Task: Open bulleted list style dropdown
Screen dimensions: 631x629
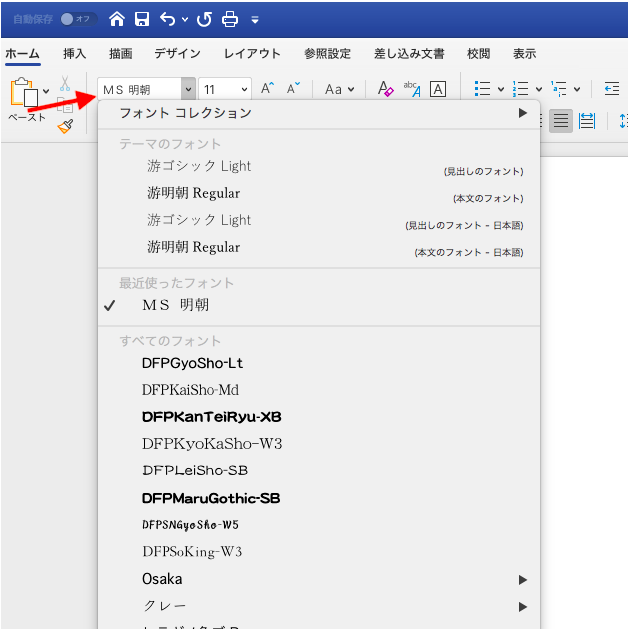Action: (x=501, y=89)
